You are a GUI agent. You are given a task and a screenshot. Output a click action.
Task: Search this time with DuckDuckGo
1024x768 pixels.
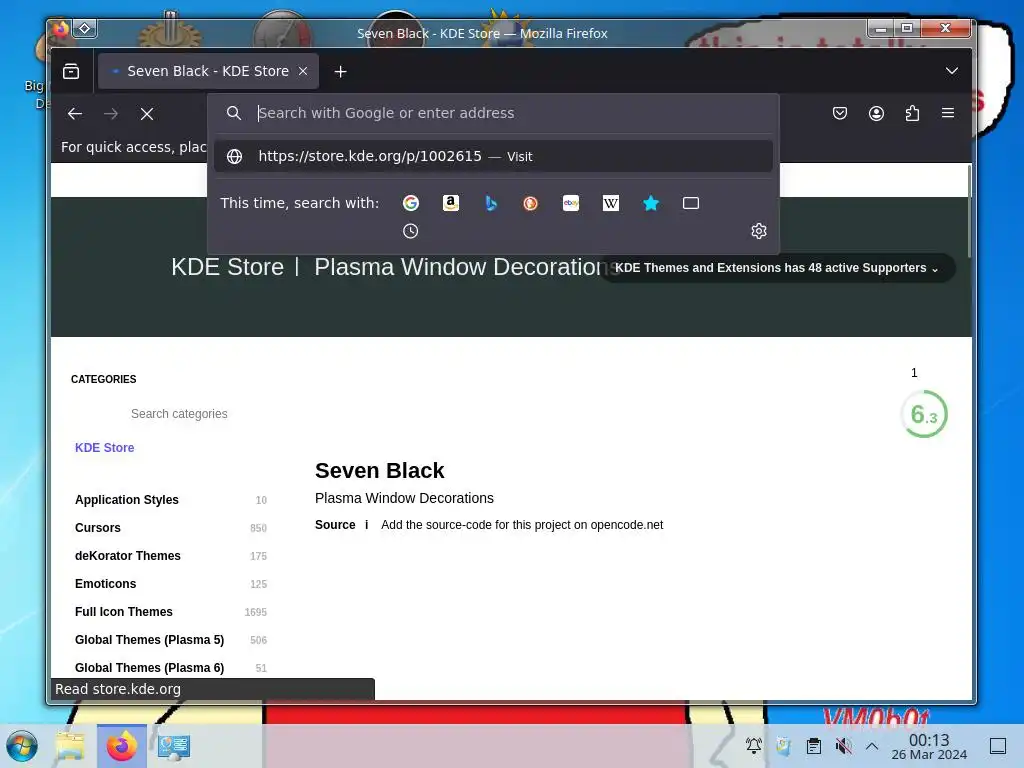[x=530, y=203]
